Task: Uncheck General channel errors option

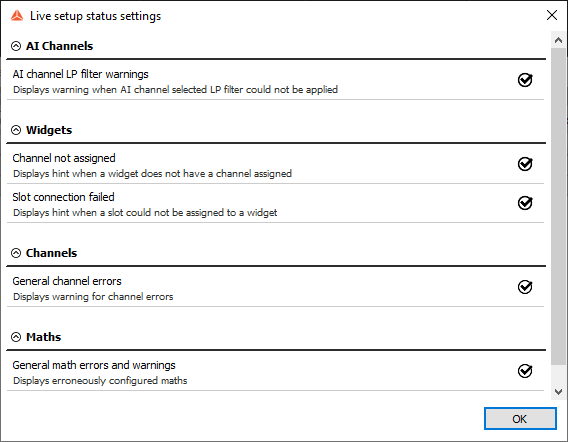Action: pyautogui.click(x=525, y=287)
